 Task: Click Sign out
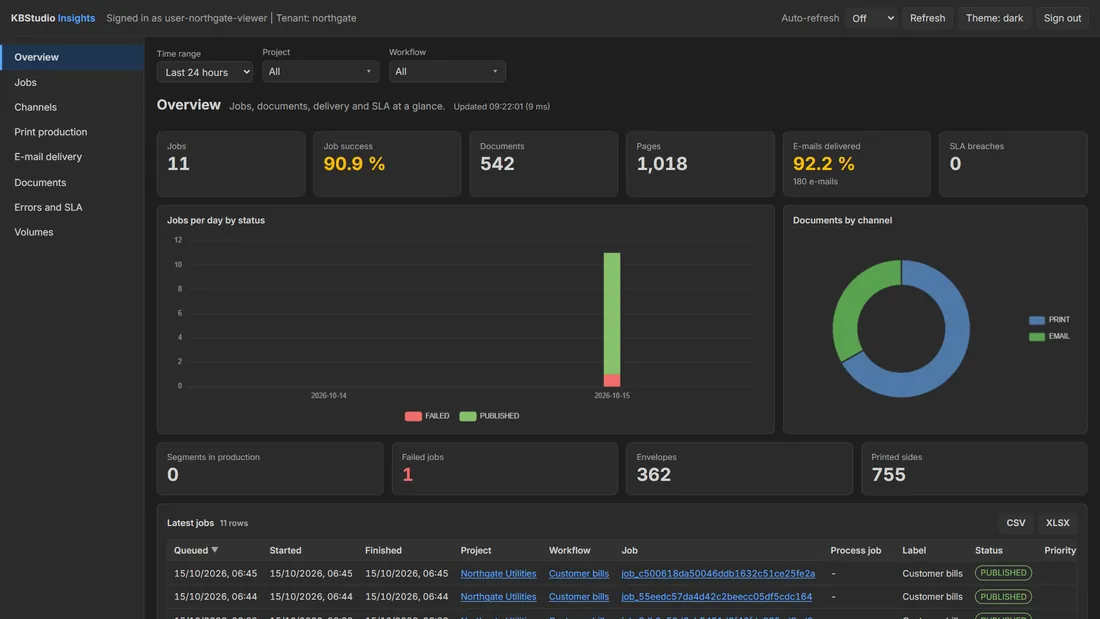(1062, 18)
